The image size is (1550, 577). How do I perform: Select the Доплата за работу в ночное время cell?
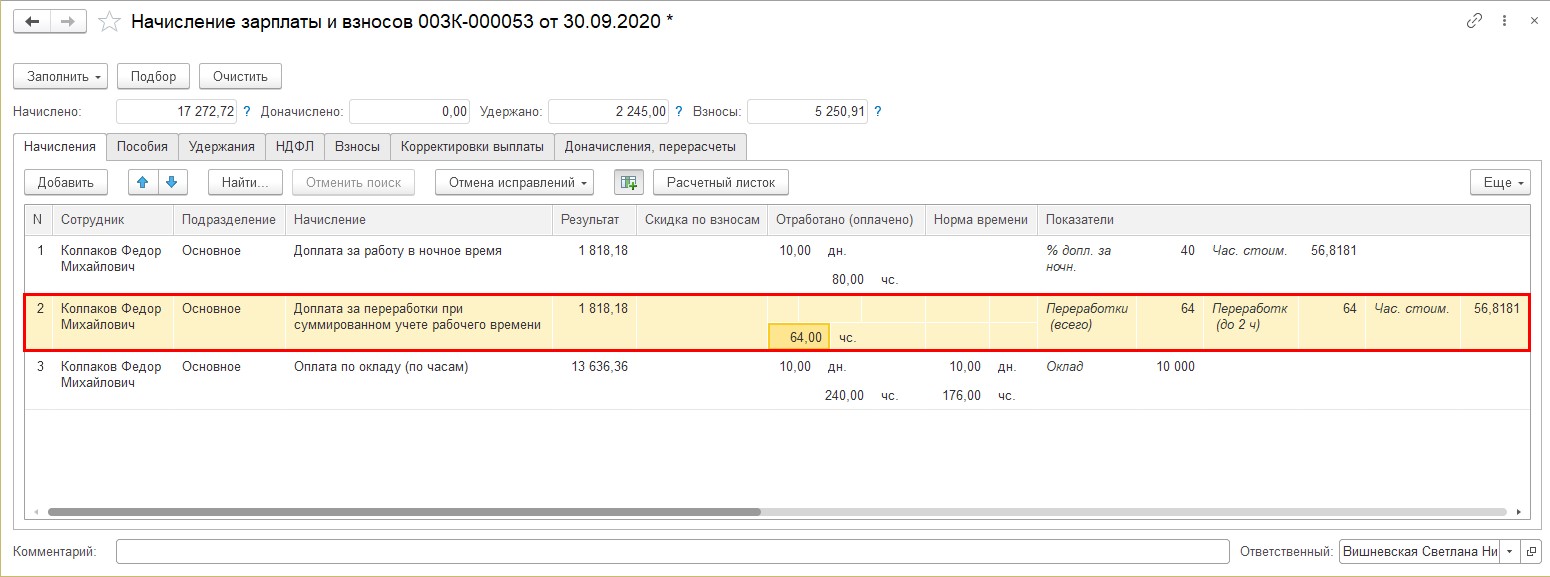[x=418, y=264]
